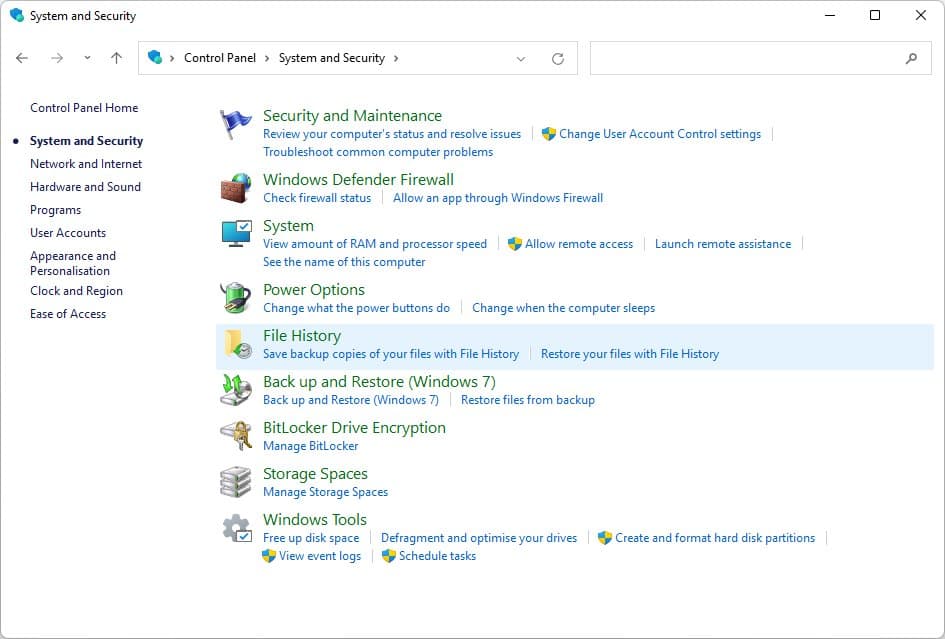Click the File History folder icon
The width and height of the screenshot is (945, 639).
point(237,344)
